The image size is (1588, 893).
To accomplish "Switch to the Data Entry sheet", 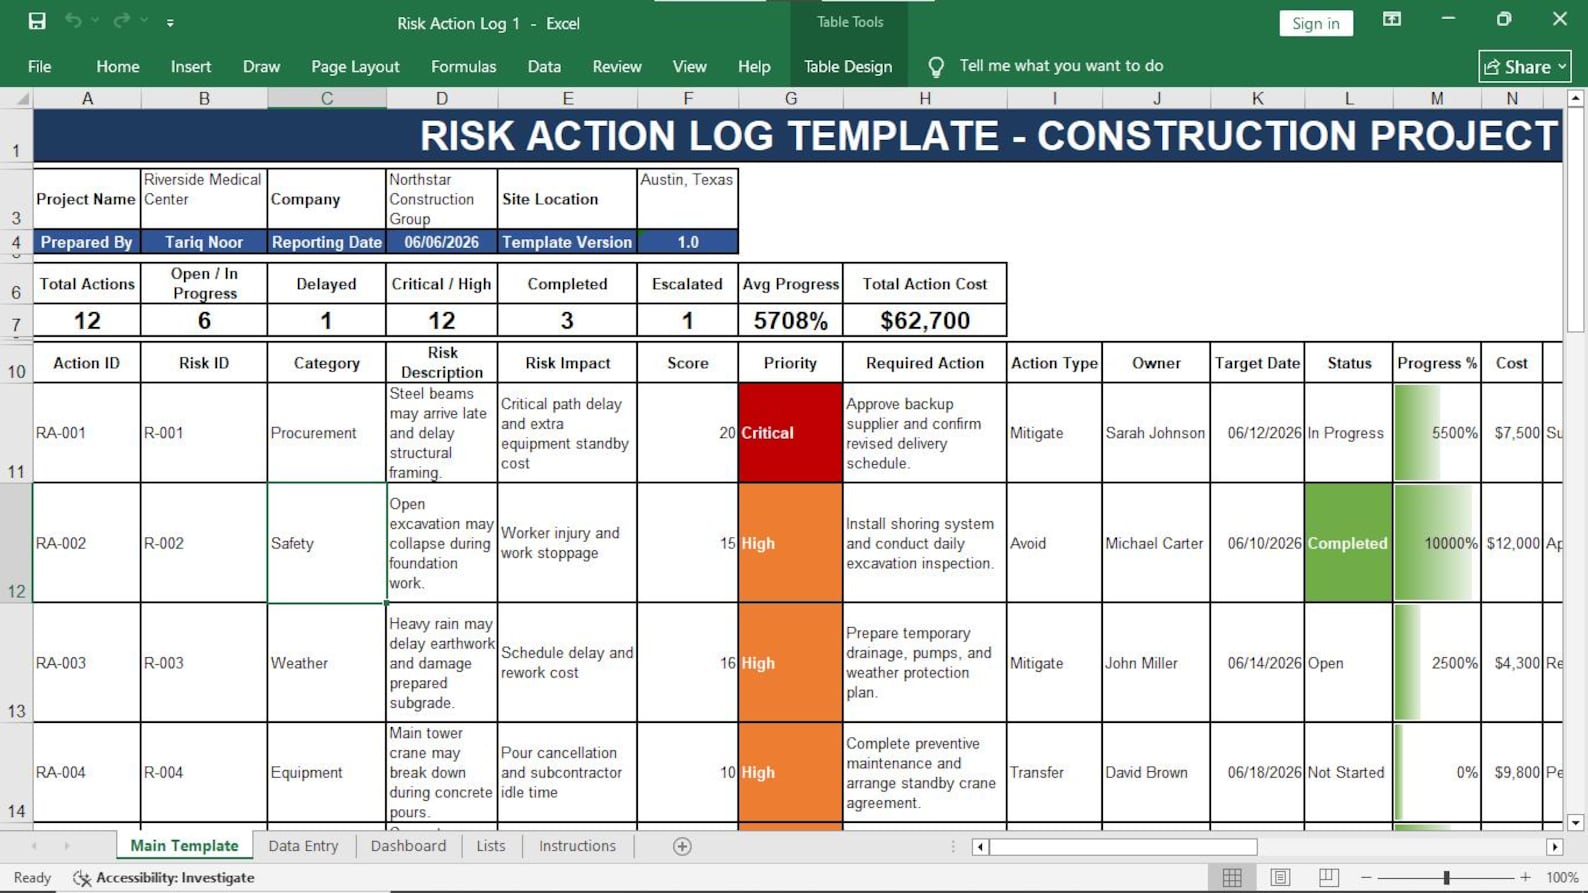I will (x=303, y=846).
